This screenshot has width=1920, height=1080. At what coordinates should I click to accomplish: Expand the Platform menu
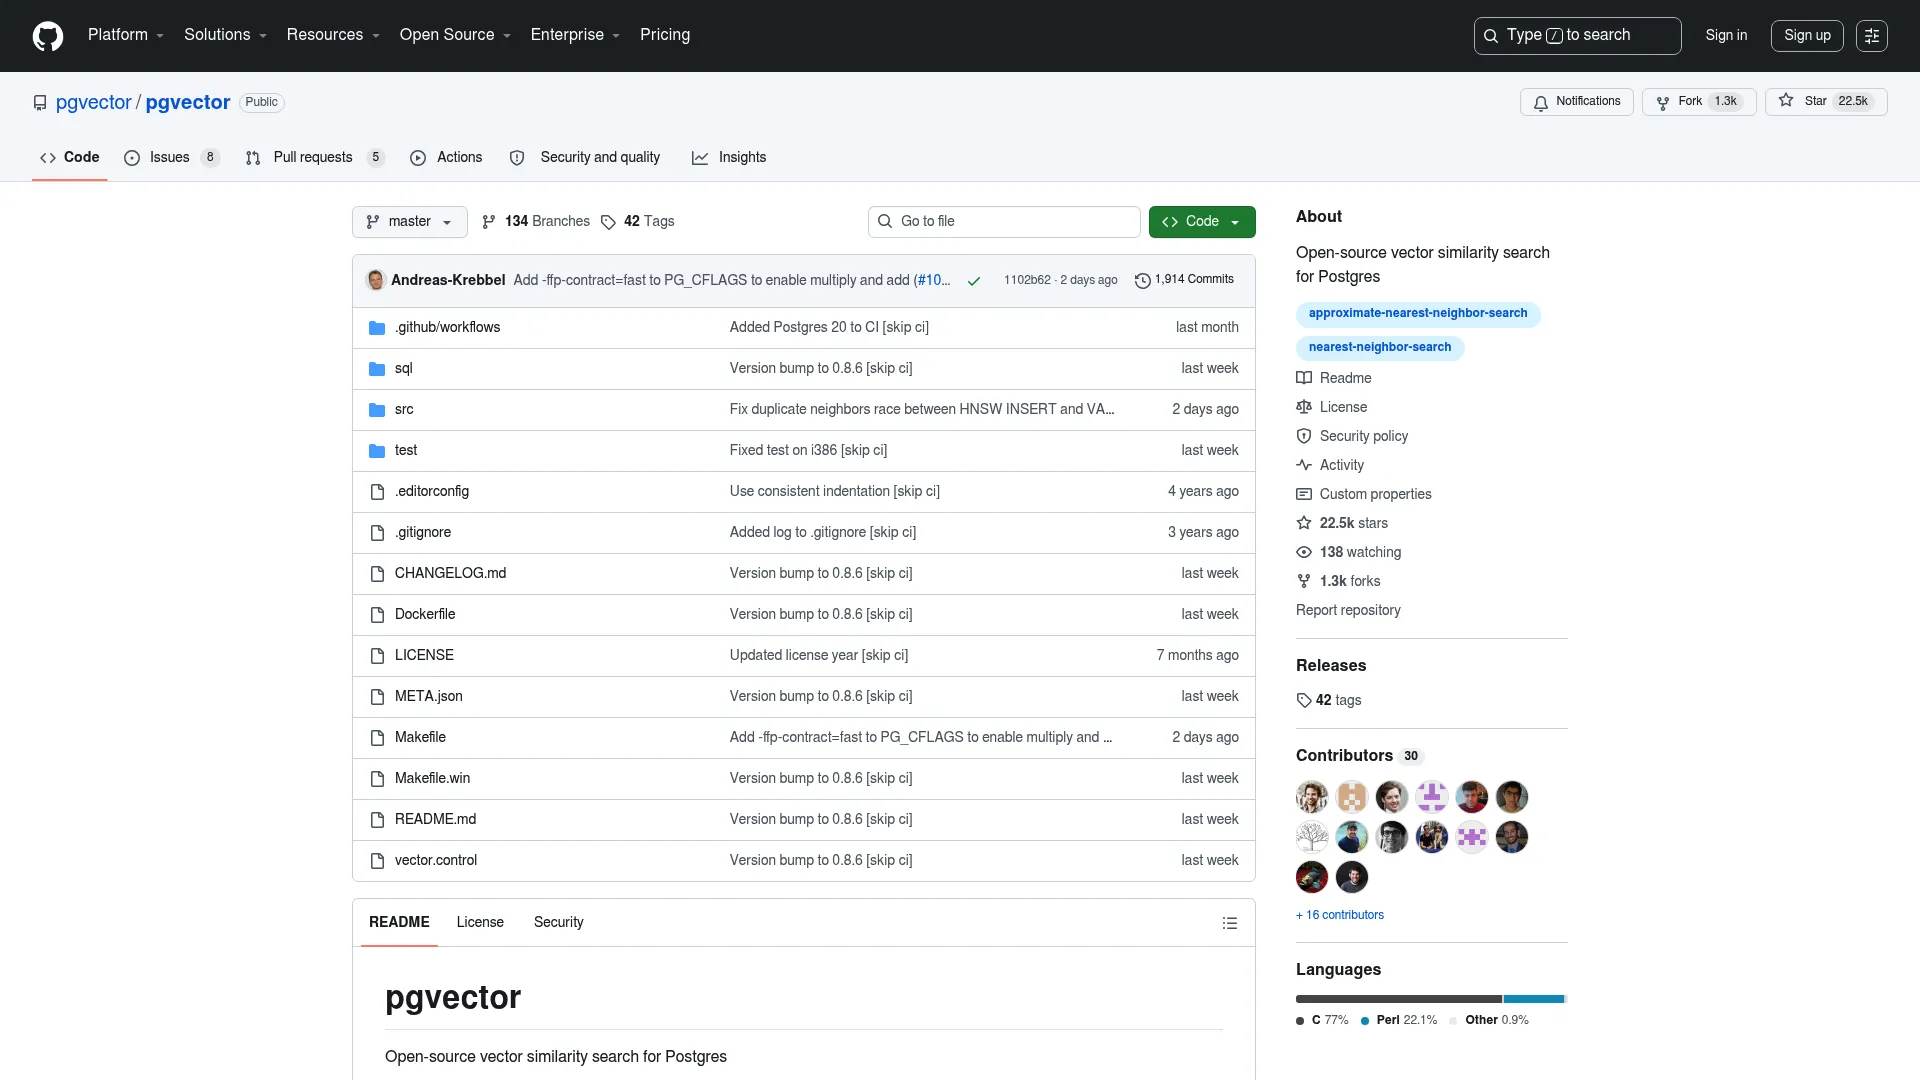[x=126, y=35]
